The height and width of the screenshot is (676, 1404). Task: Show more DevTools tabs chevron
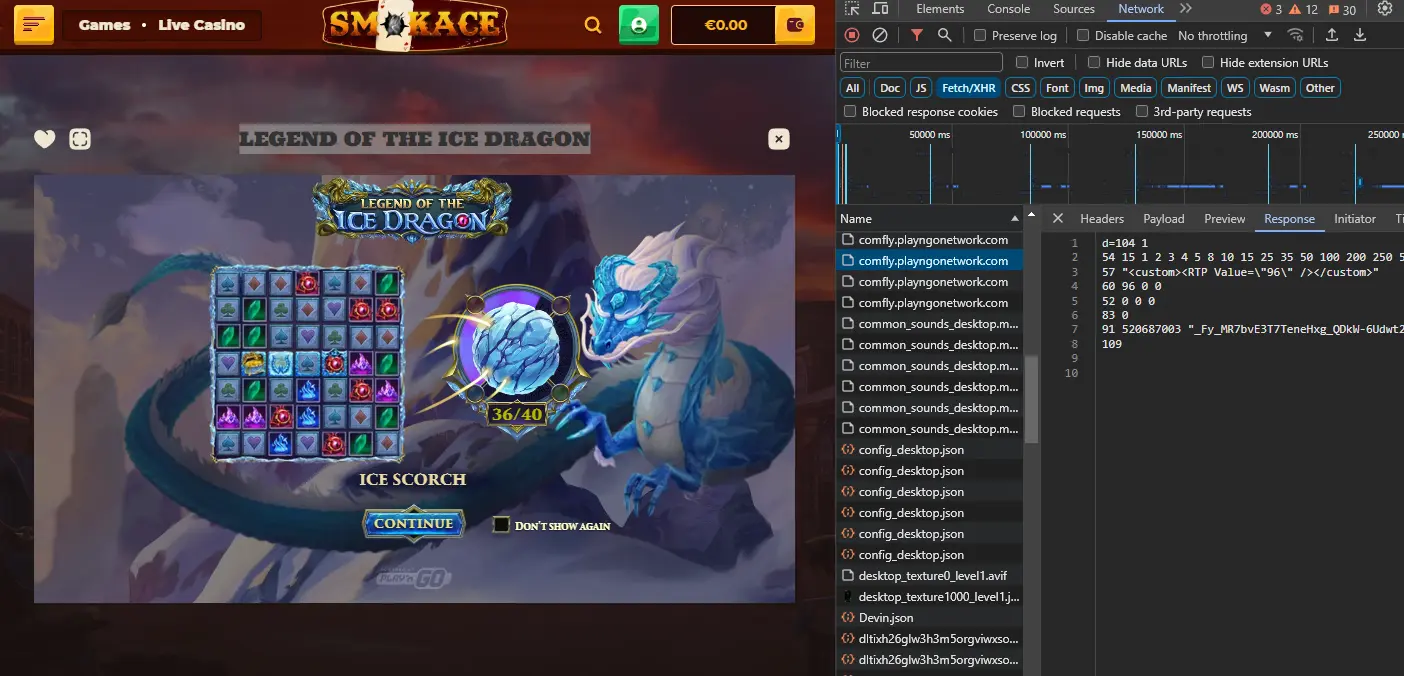tap(1186, 9)
